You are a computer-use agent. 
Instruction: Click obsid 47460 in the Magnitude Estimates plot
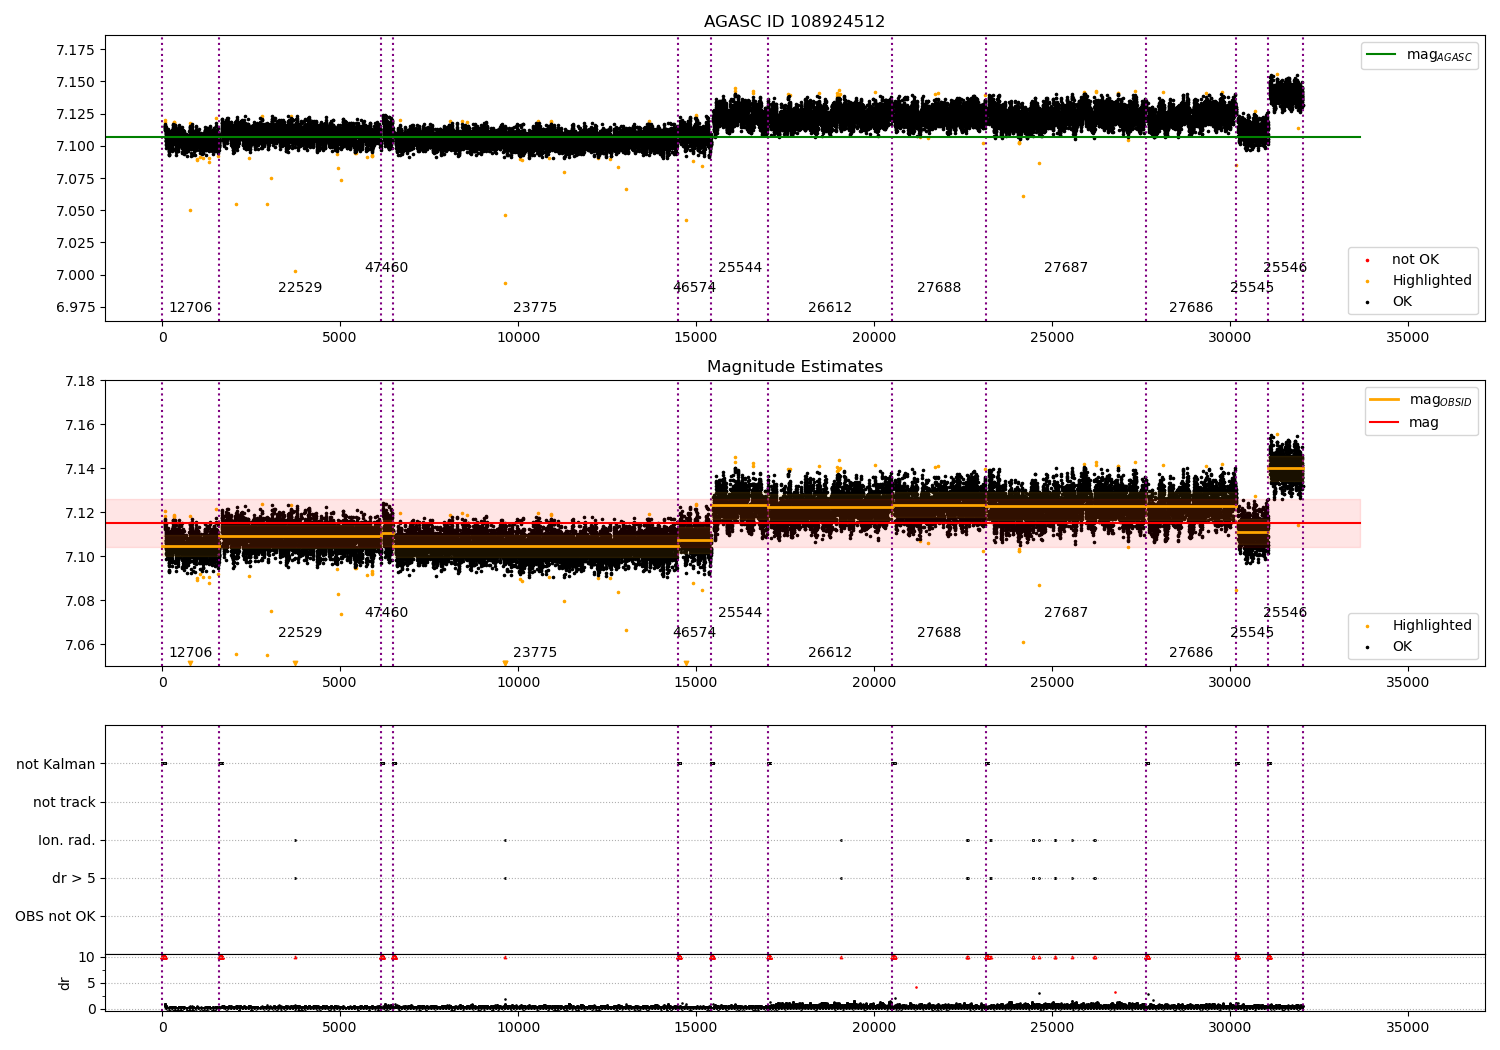[386, 613]
